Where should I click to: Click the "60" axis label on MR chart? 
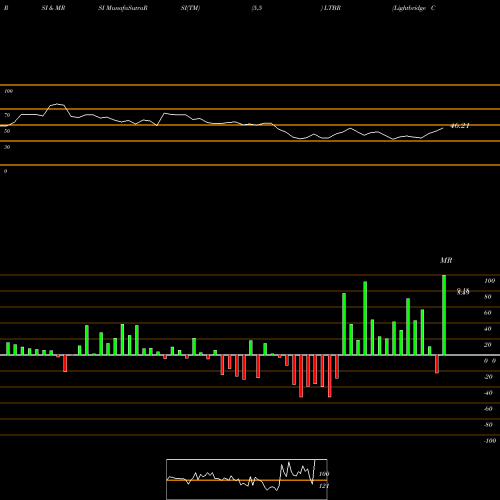pos(488,313)
